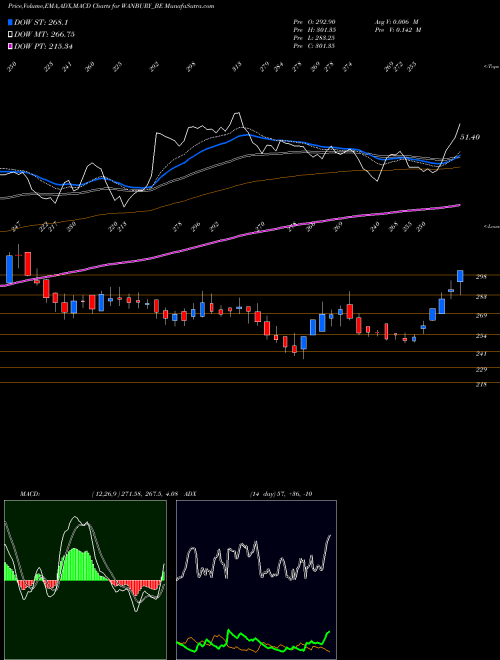Select the 'DOW MT: 266.75' legend text
Viewport: 500px width, 660px height.
coord(45,35)
